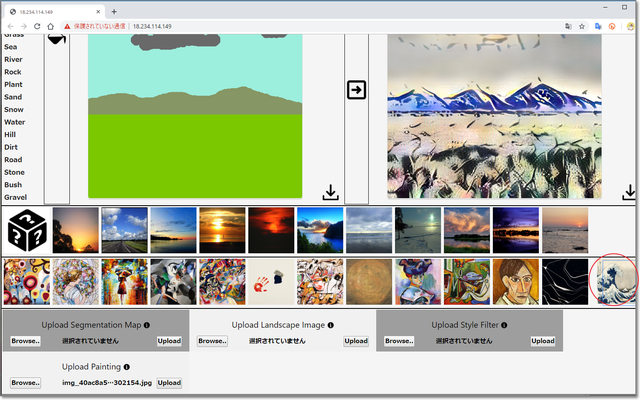
Task: Select the River label brush
Action: (13, 59)
